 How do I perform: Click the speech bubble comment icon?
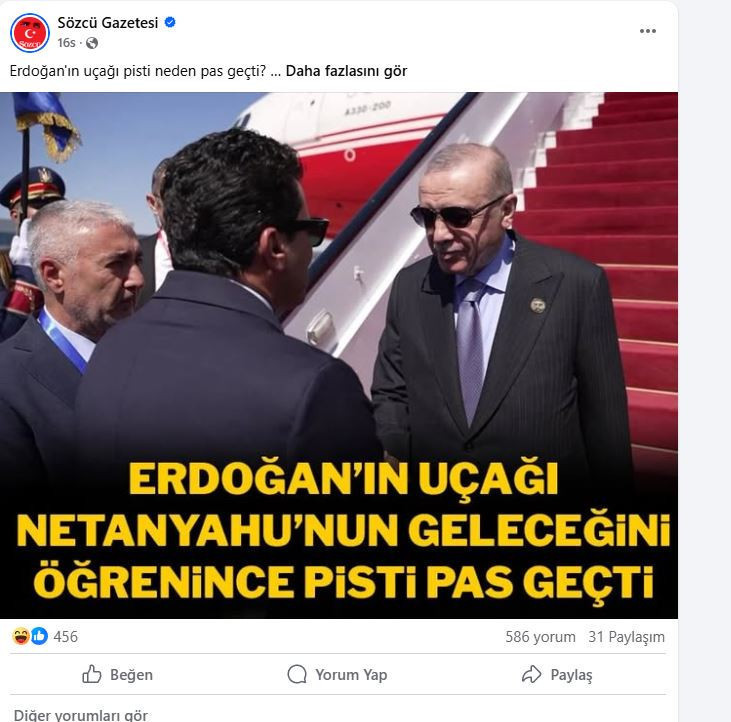(297, 674)
